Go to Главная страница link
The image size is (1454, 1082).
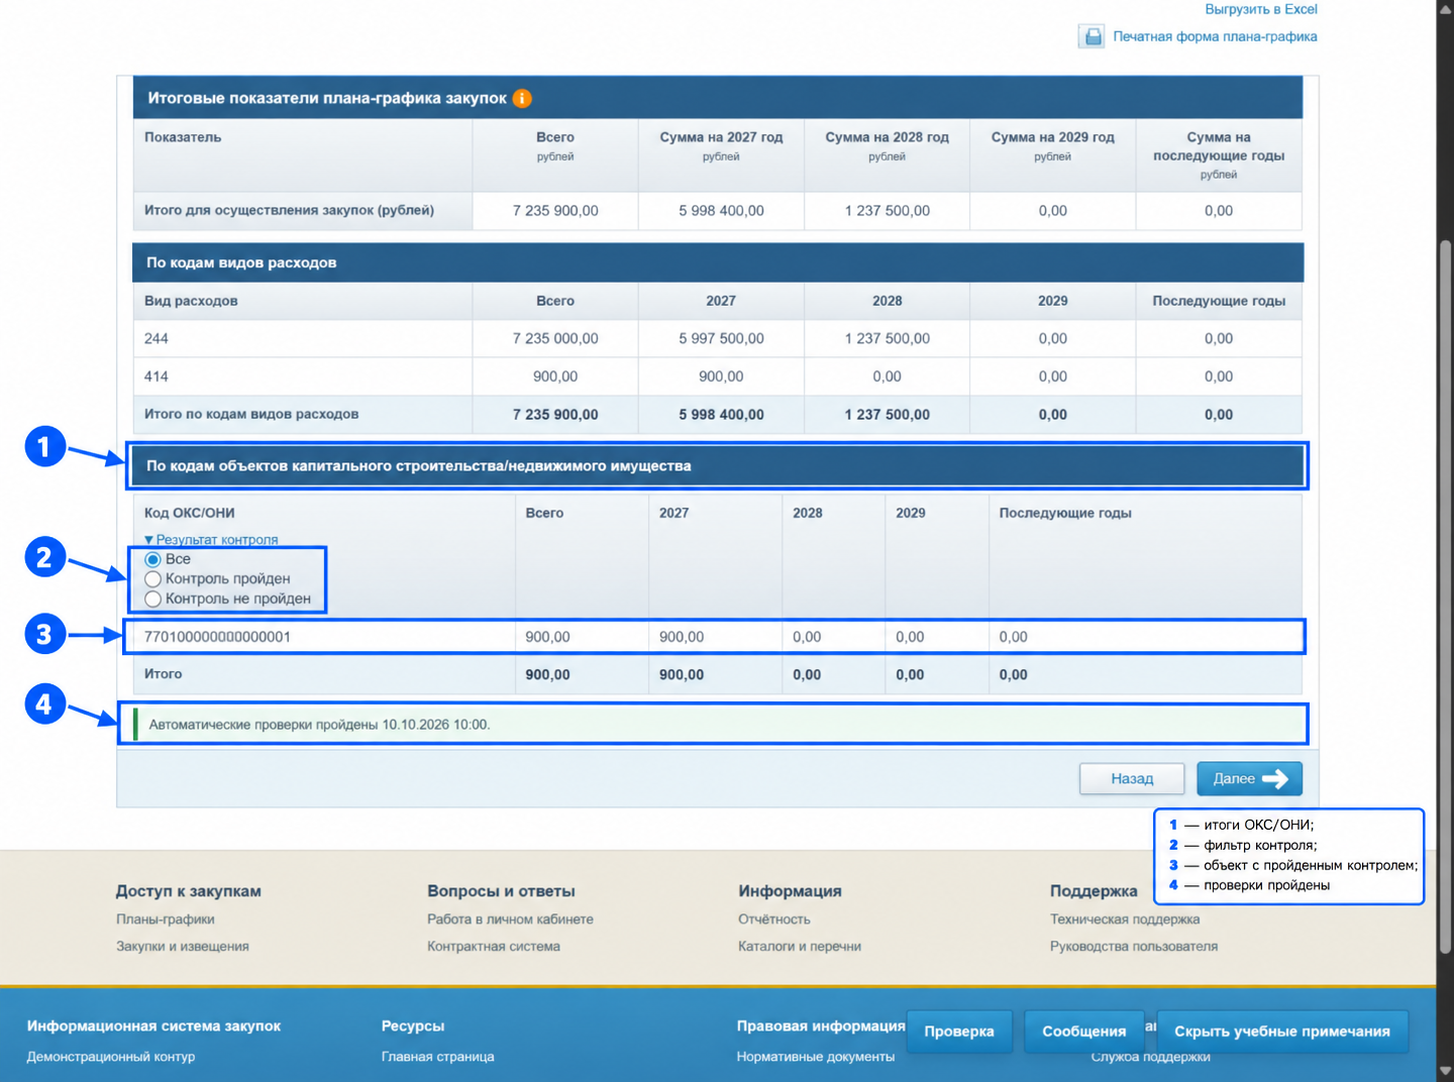437,1056
